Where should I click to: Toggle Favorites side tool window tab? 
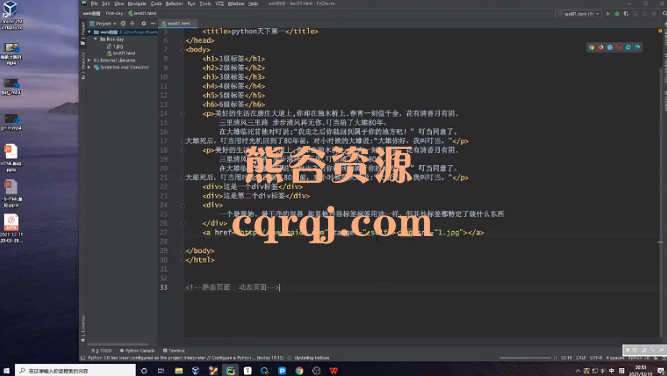[83, 328]
